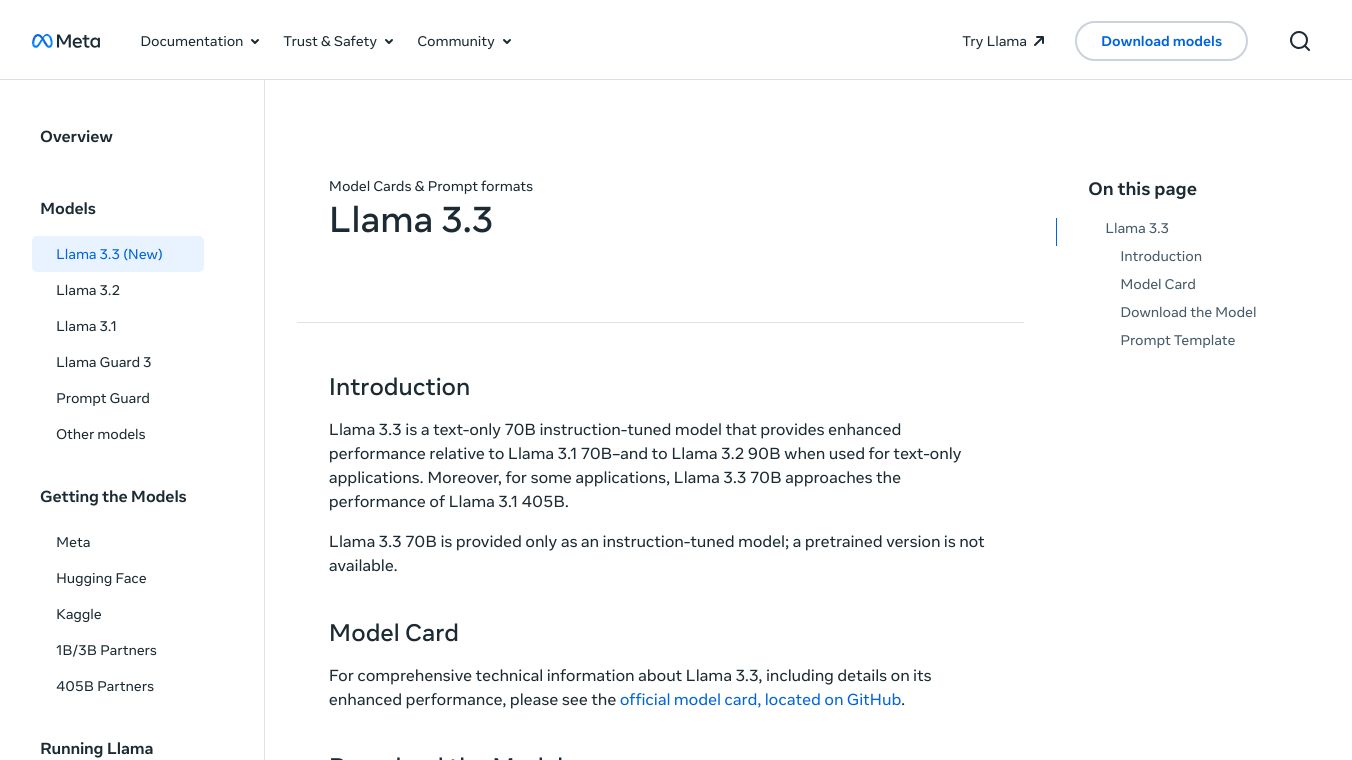The width and height of the screenshot is (1352, 760).
Task: Select Llama 3.2 in the sidebar
Action: 88,290
